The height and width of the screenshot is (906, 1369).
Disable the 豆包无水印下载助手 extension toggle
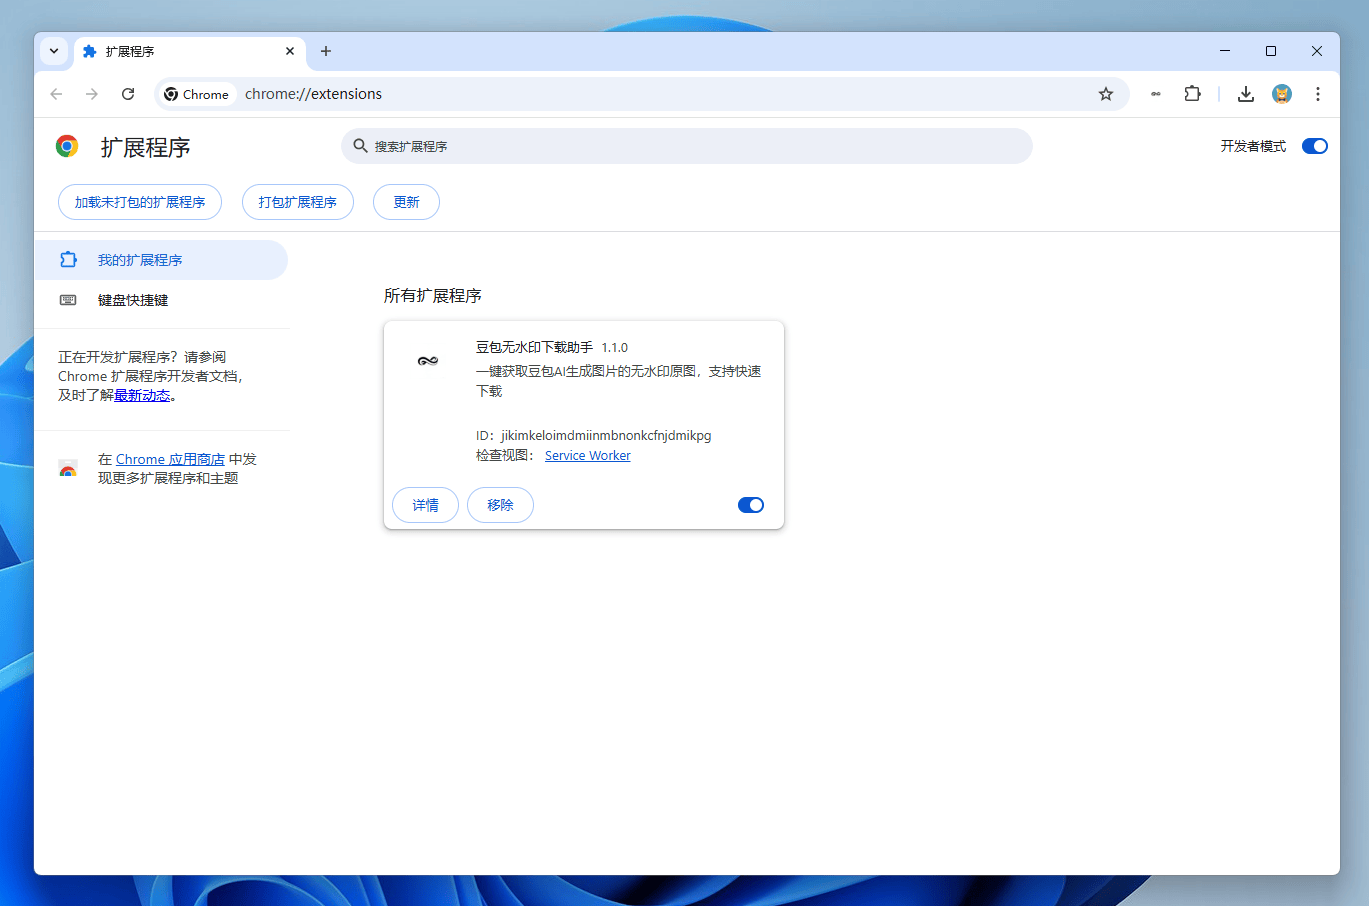pos(750,505)
